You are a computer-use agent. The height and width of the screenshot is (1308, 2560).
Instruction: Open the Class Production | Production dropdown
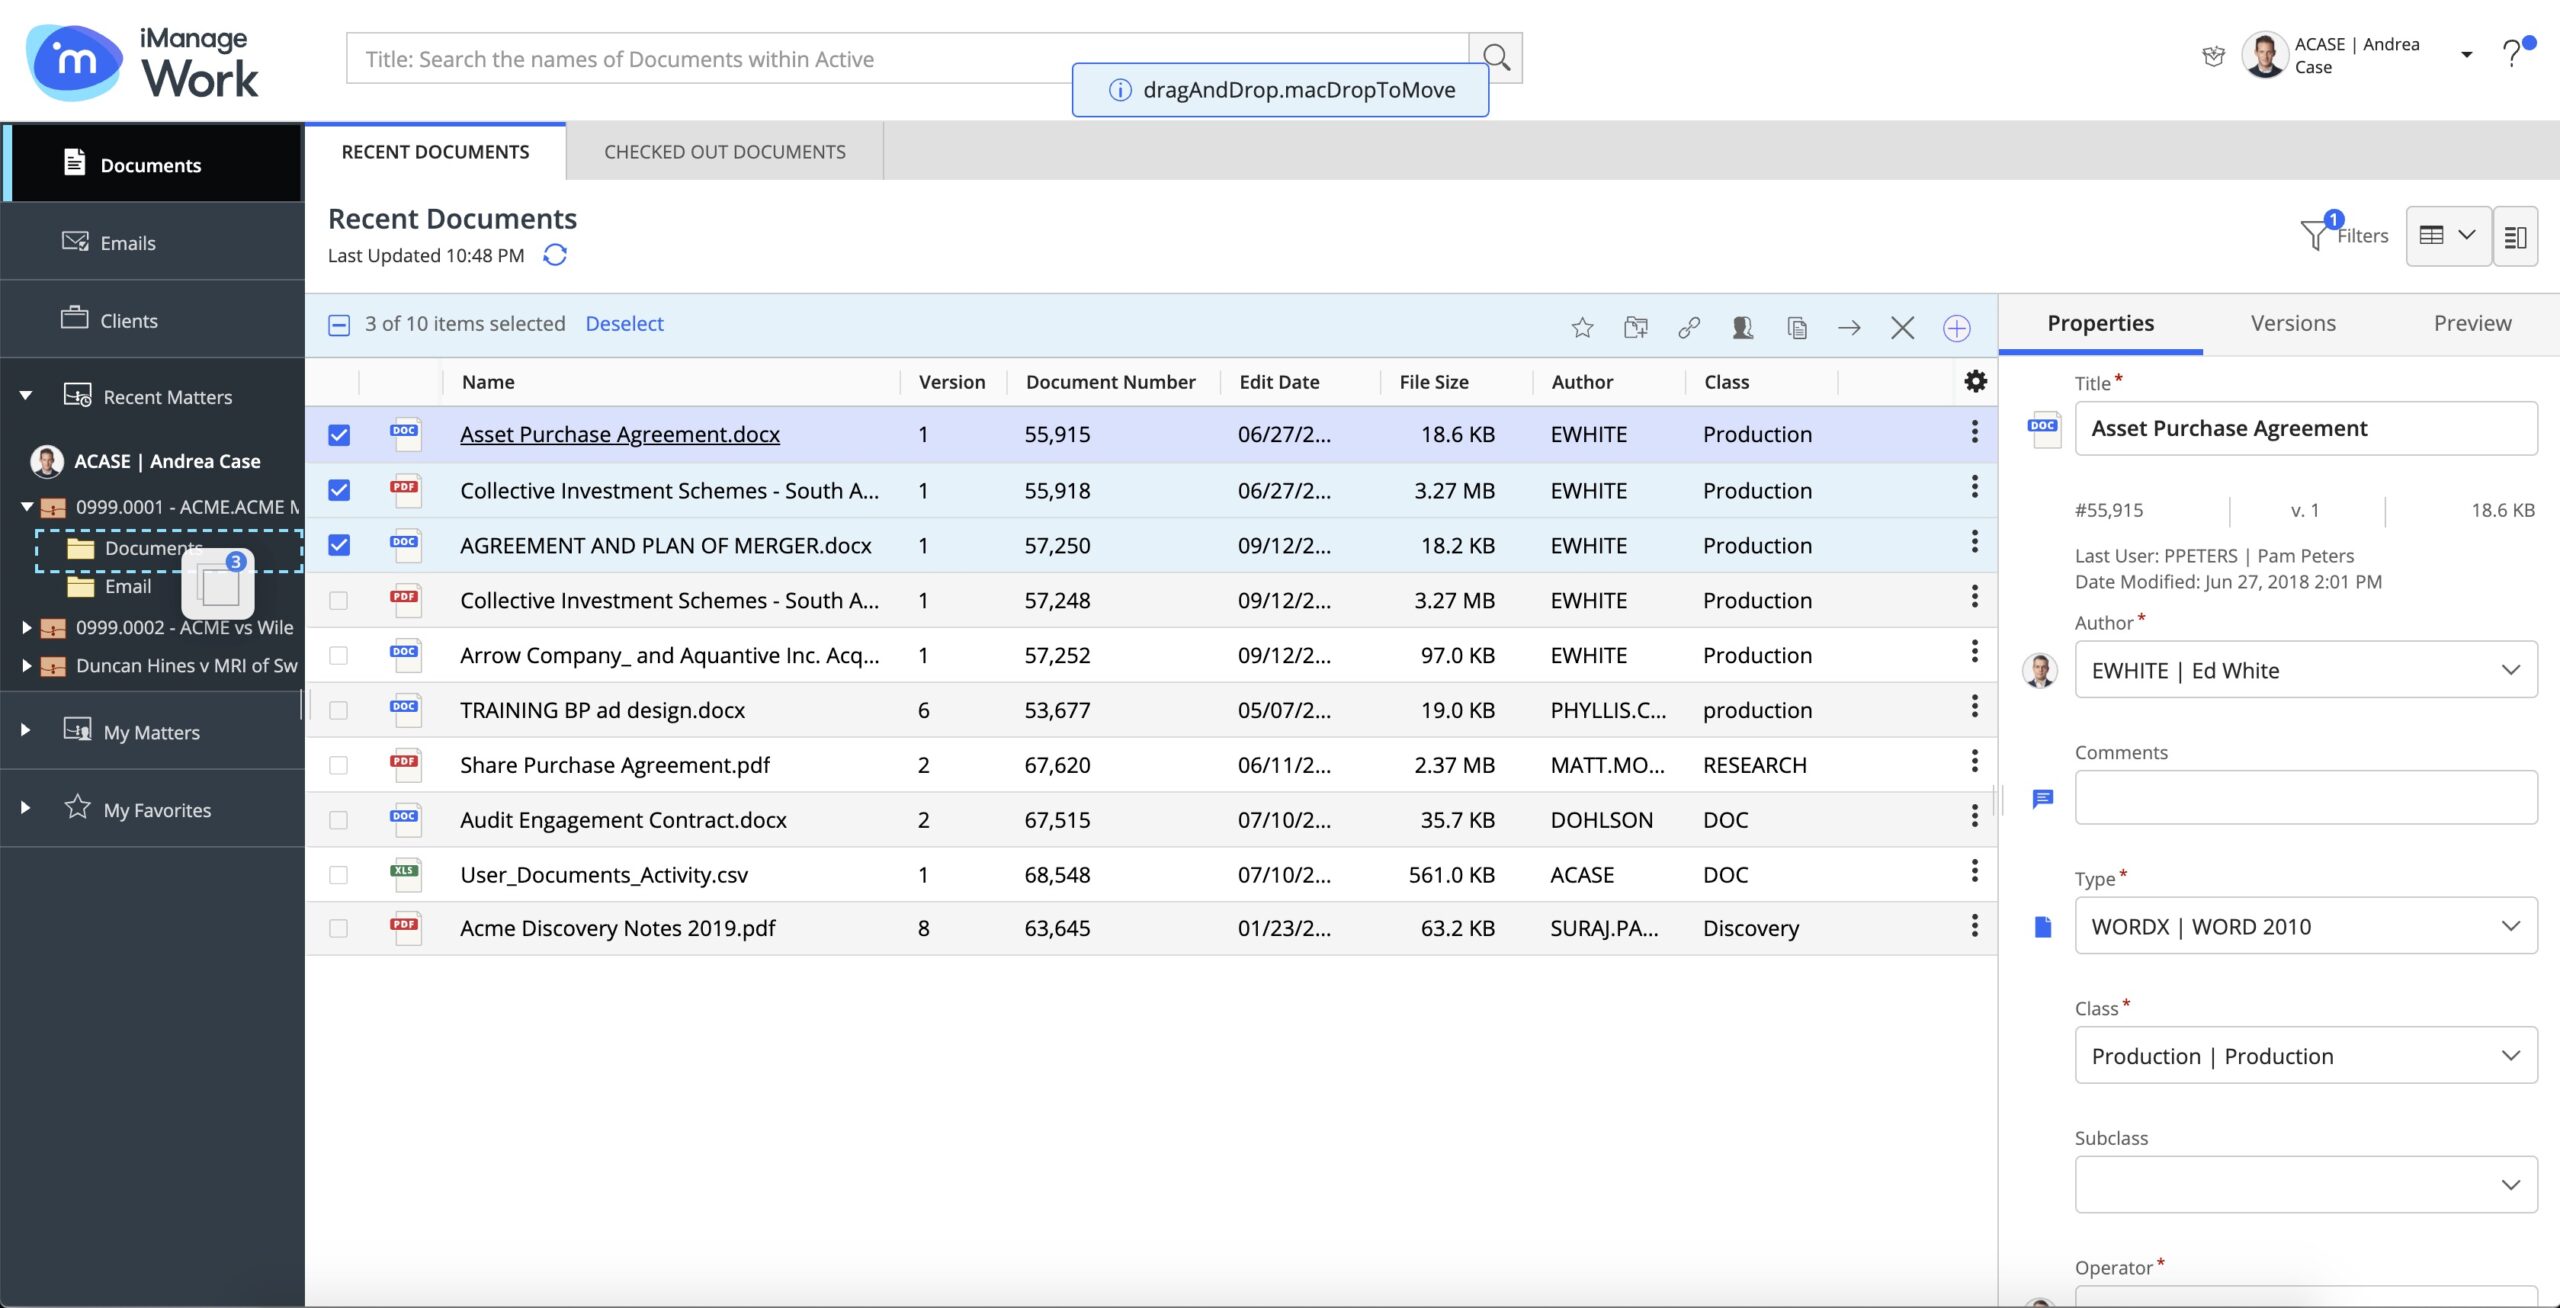(x=2306, y=1056)
